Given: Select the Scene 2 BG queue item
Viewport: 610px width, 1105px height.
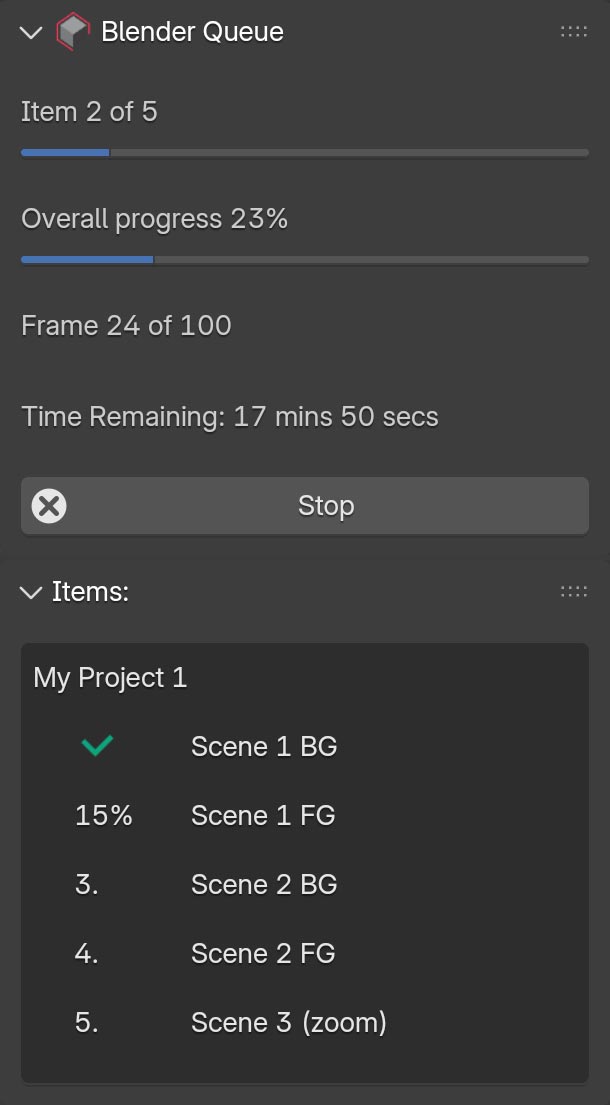Looking at the screenshot, I should [x=264, y=885].
